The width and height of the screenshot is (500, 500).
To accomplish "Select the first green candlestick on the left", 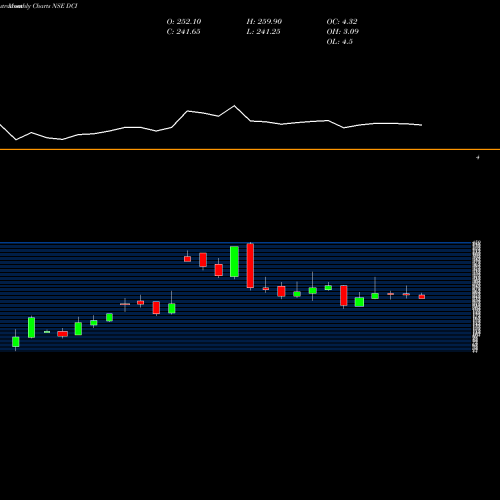I will coord(16,341).
